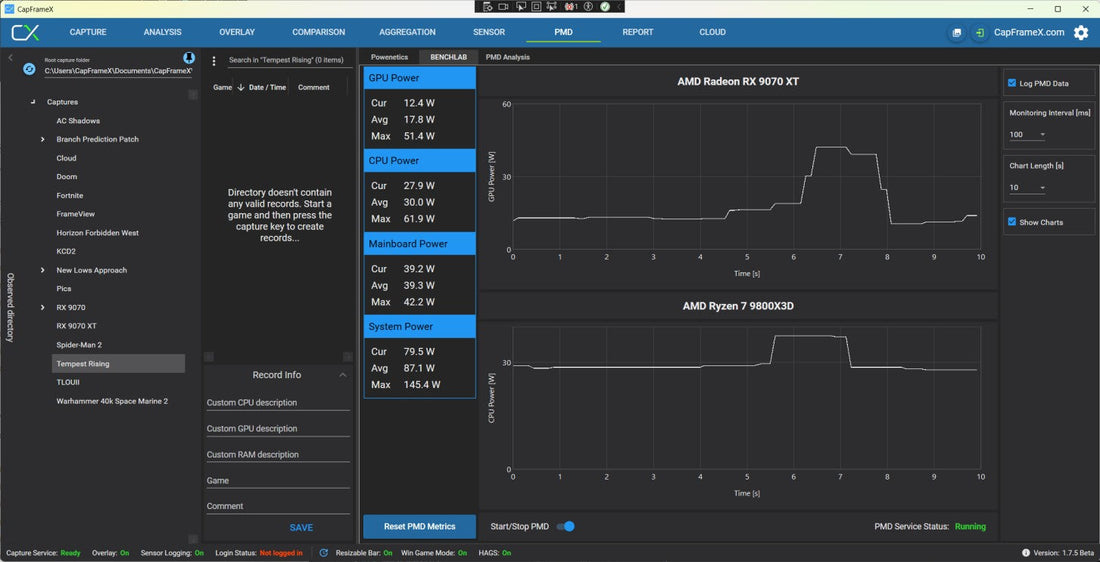Screen dimensions: 1100x562
Task: Open settings via the gear icon
Action: point(1081,33)
